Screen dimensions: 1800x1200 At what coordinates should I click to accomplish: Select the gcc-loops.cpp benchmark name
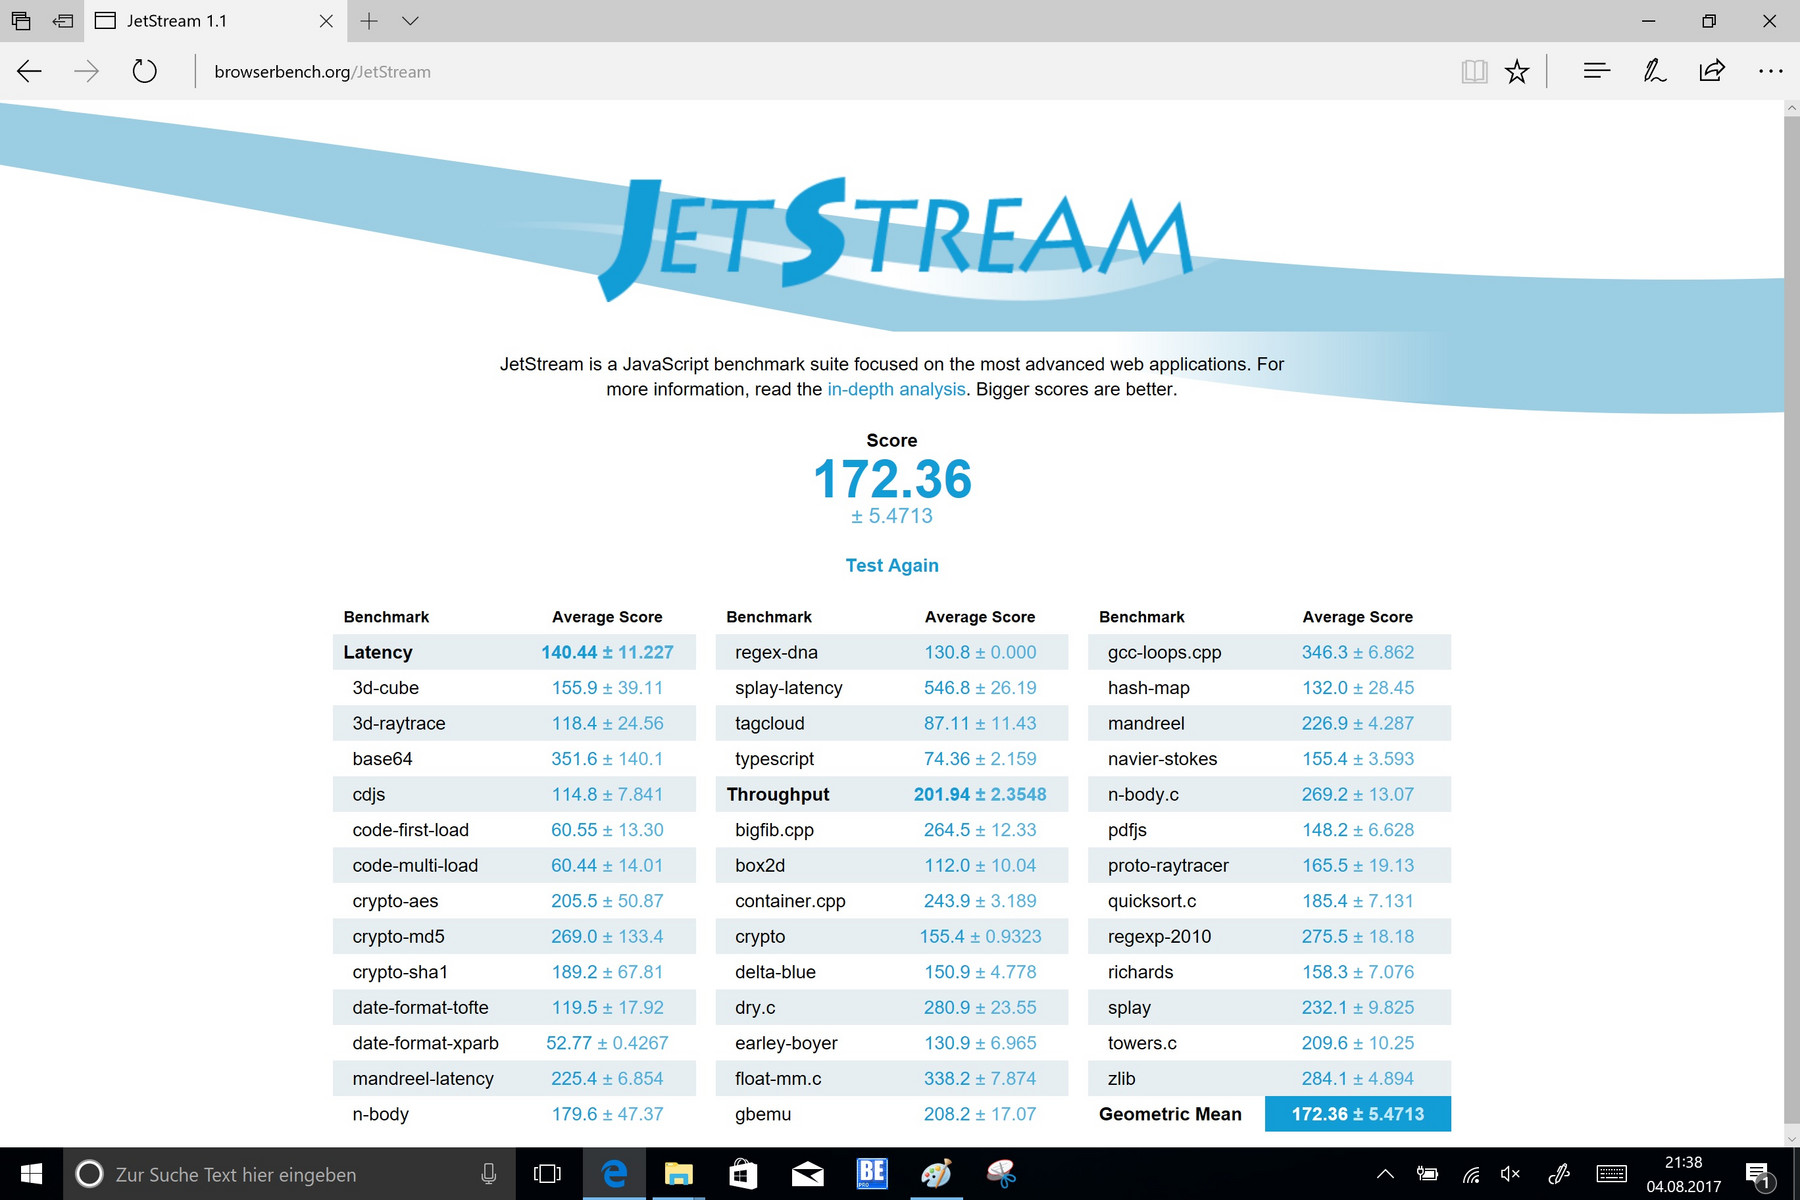[1164, 653]
